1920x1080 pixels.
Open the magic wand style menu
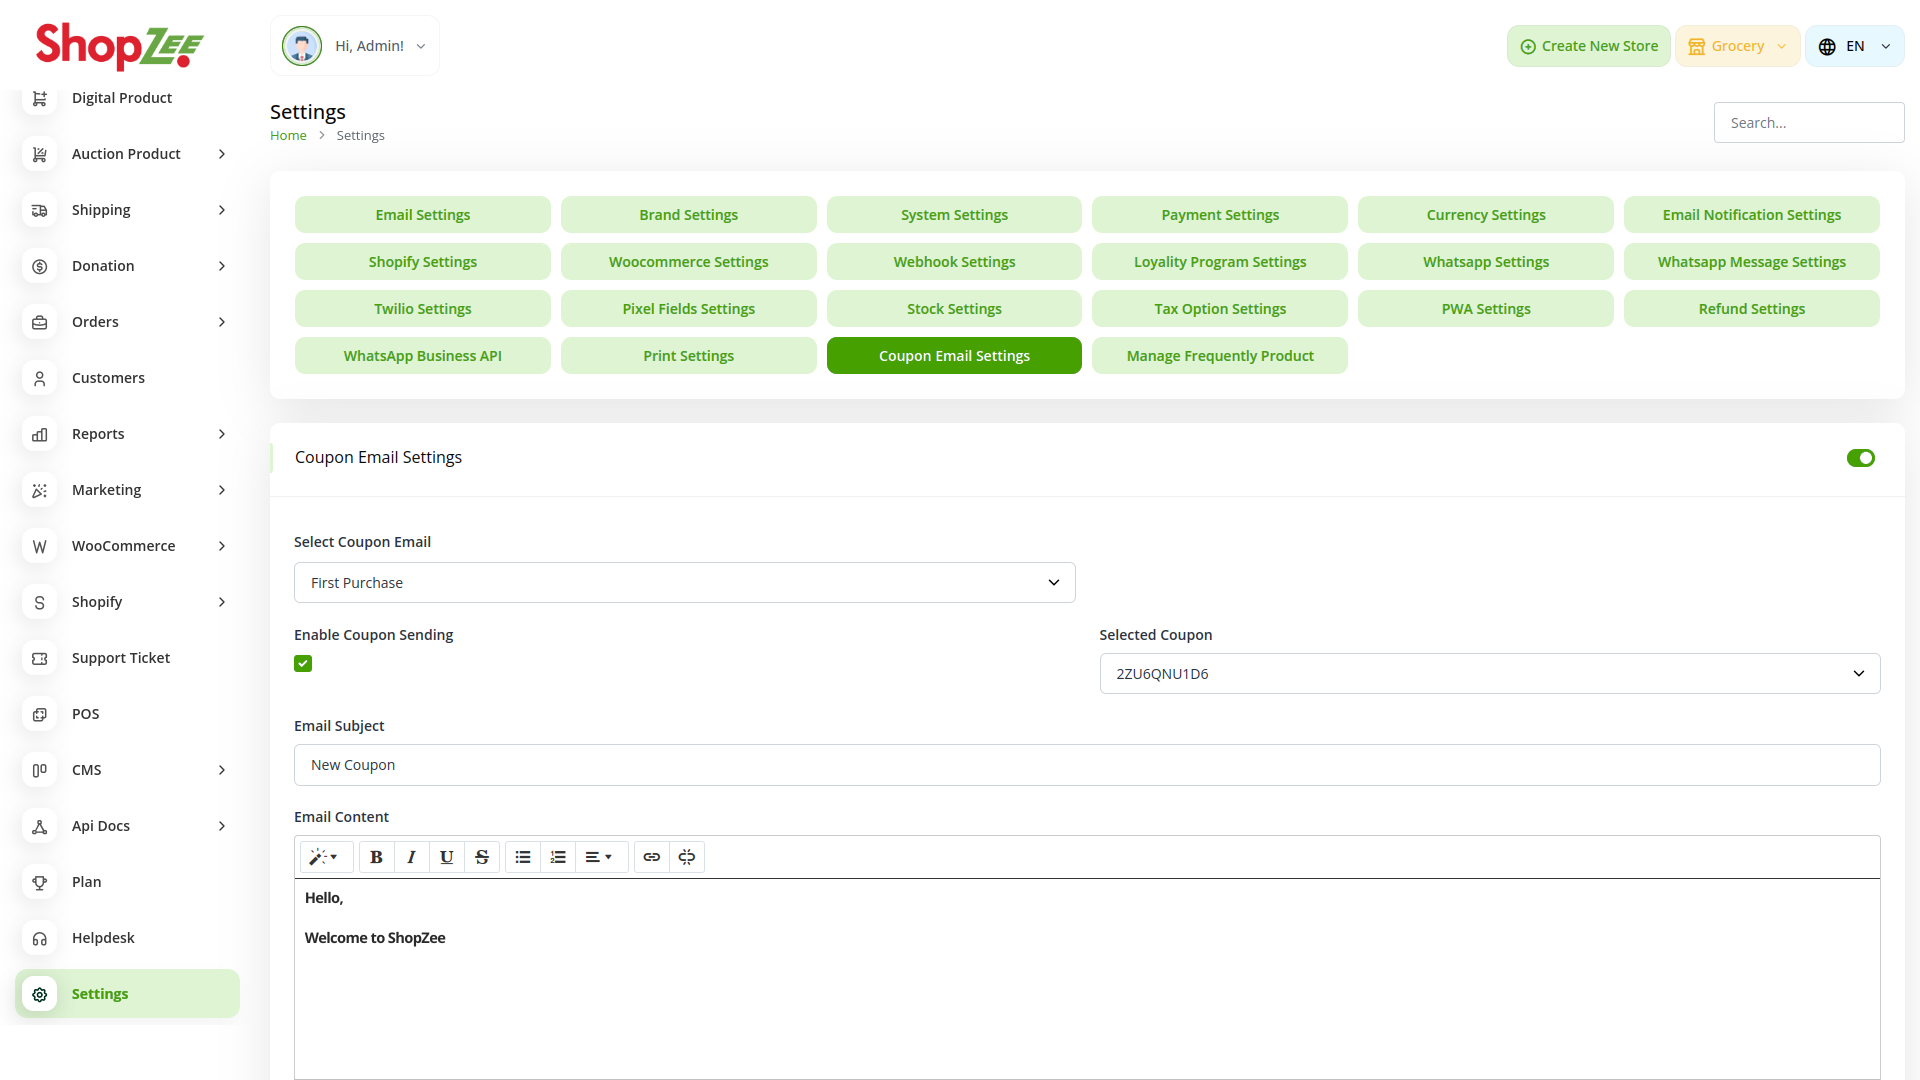(x=324, y=857)
